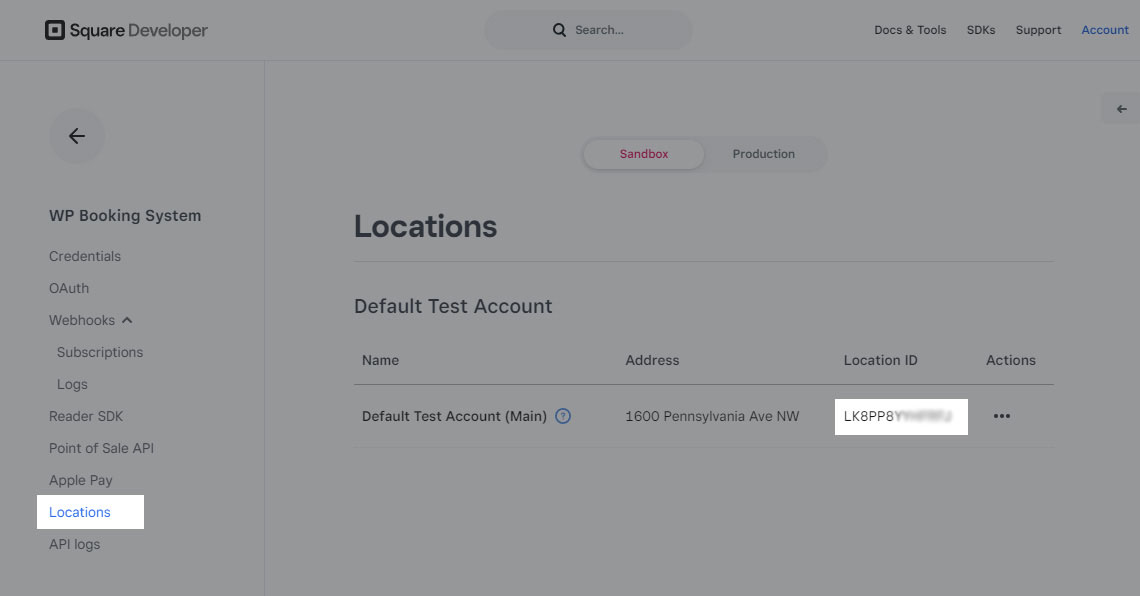Go back using the circular arrow button
1140x596 pixels.
point(77,136)
